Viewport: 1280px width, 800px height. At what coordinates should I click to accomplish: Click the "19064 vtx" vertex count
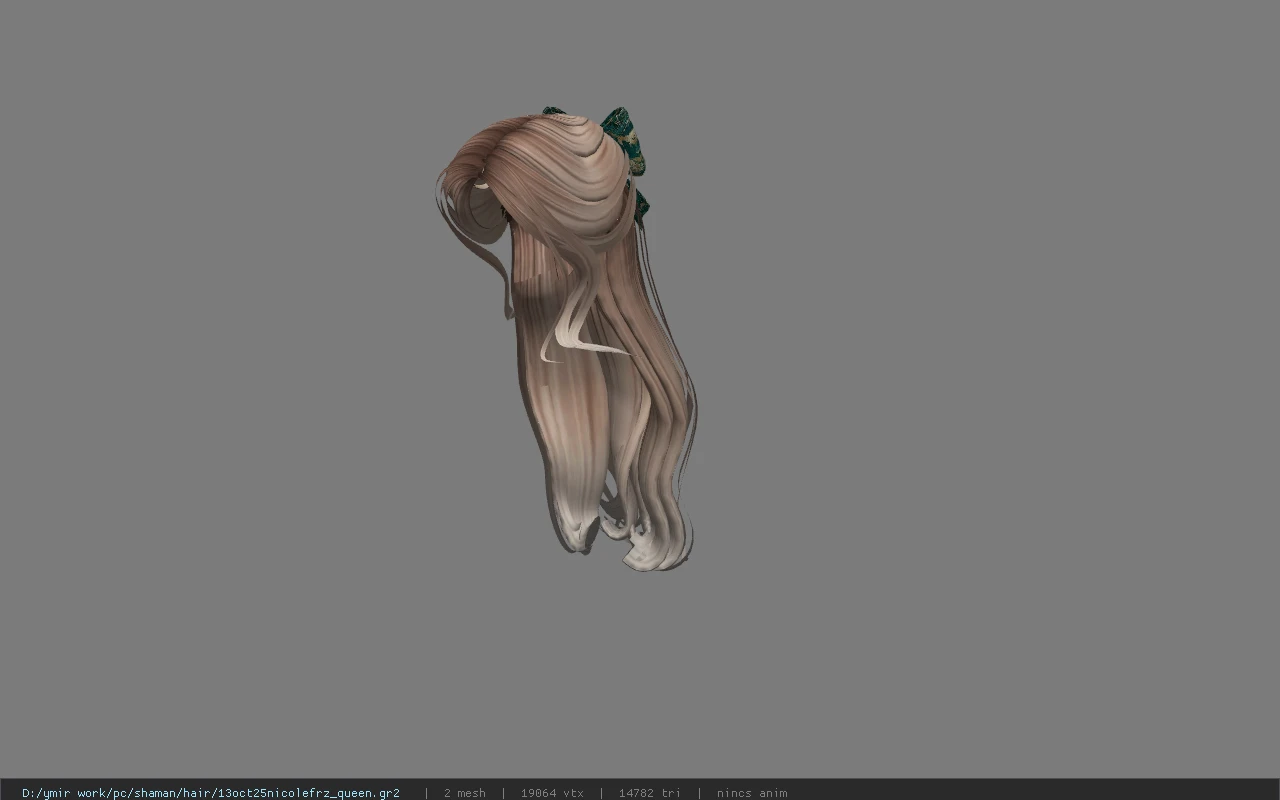pos(552,793)
